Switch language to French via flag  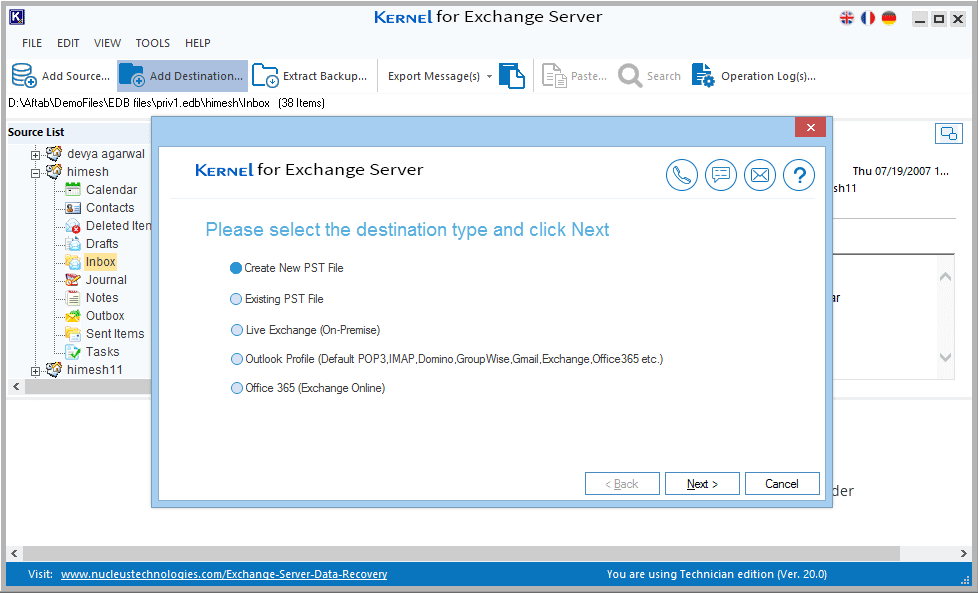click(868, 18)
